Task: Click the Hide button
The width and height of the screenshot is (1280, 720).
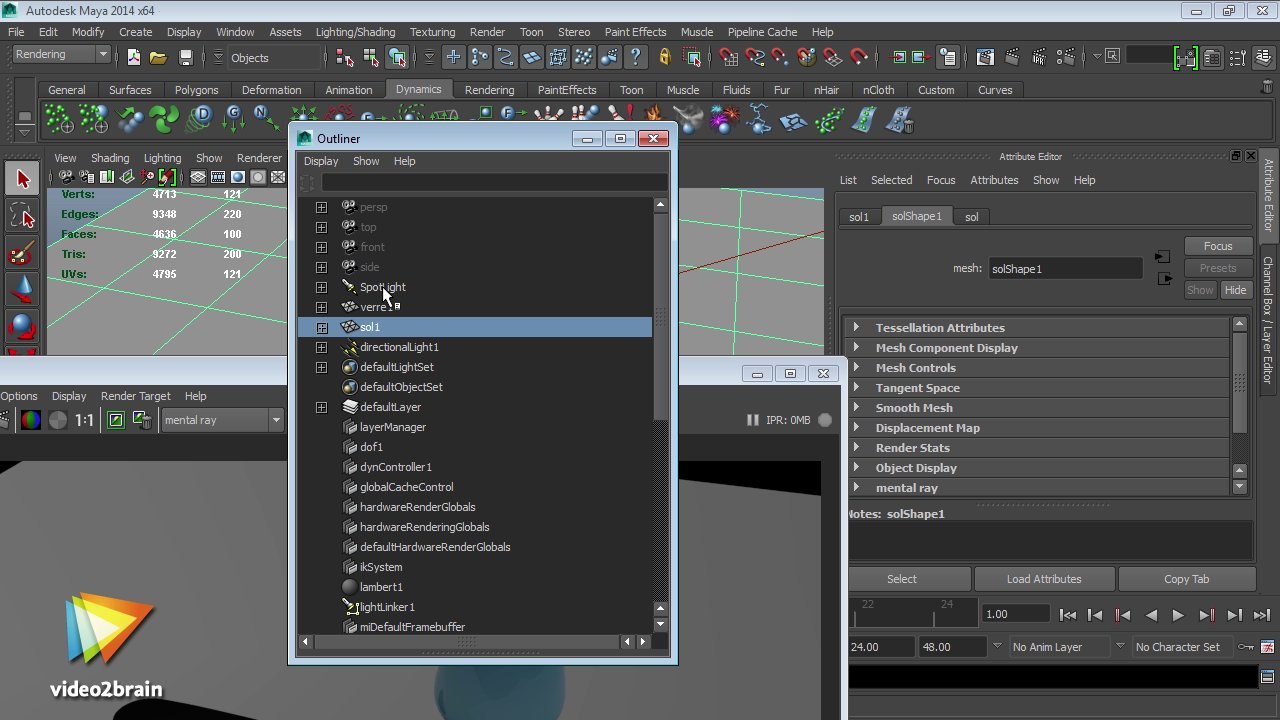Action: (1235, 290)
